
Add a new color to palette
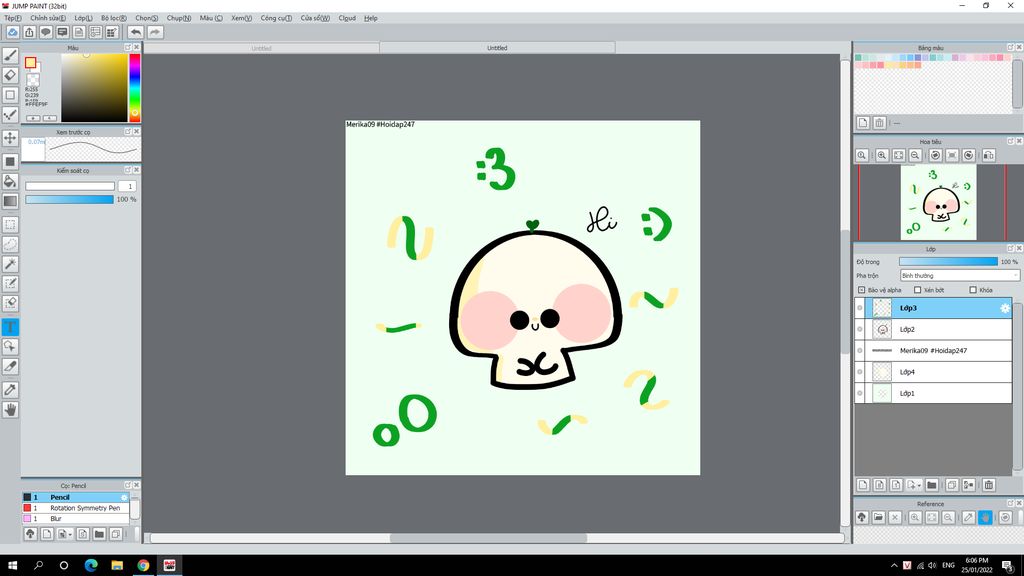[863, 123]
